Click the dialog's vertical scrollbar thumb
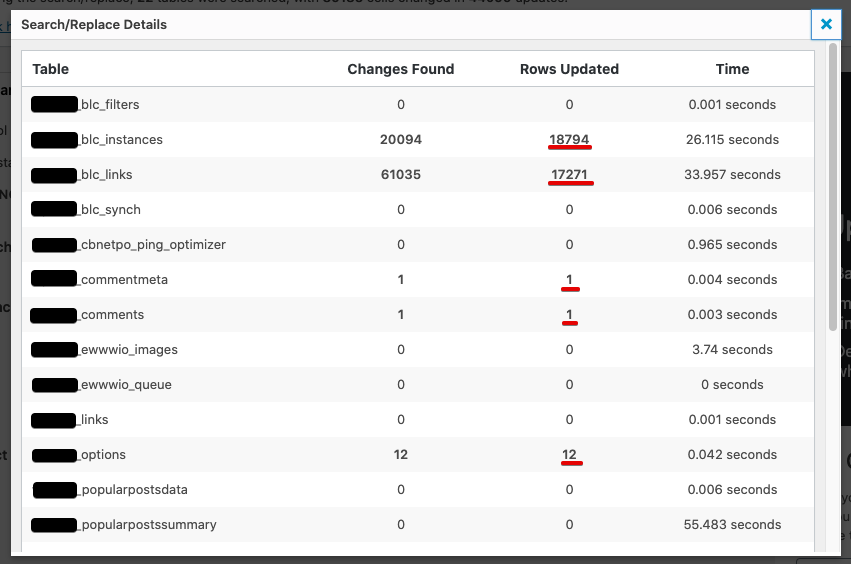The width and height of the screenshot is (851, 564). pyautogui.click(x=832, y=190)
